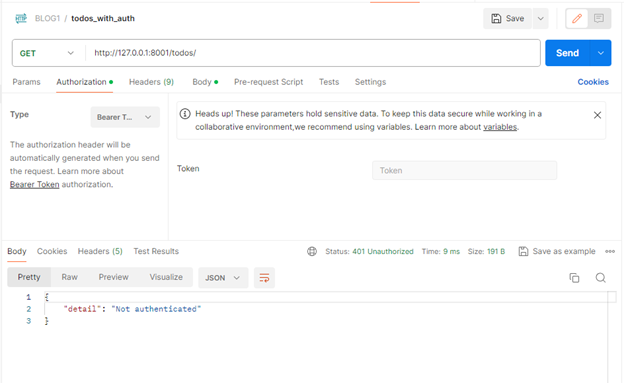Switch to the Headers (9) request tab
This screenshot has width=624, height=383.
pos(151,82)
